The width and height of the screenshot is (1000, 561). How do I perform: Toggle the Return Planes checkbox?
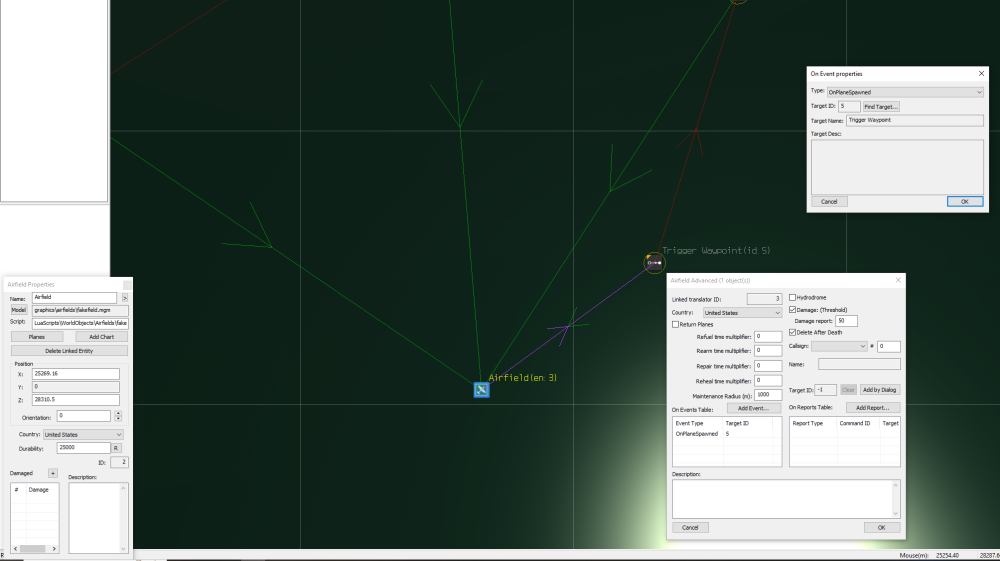point(676,324)
